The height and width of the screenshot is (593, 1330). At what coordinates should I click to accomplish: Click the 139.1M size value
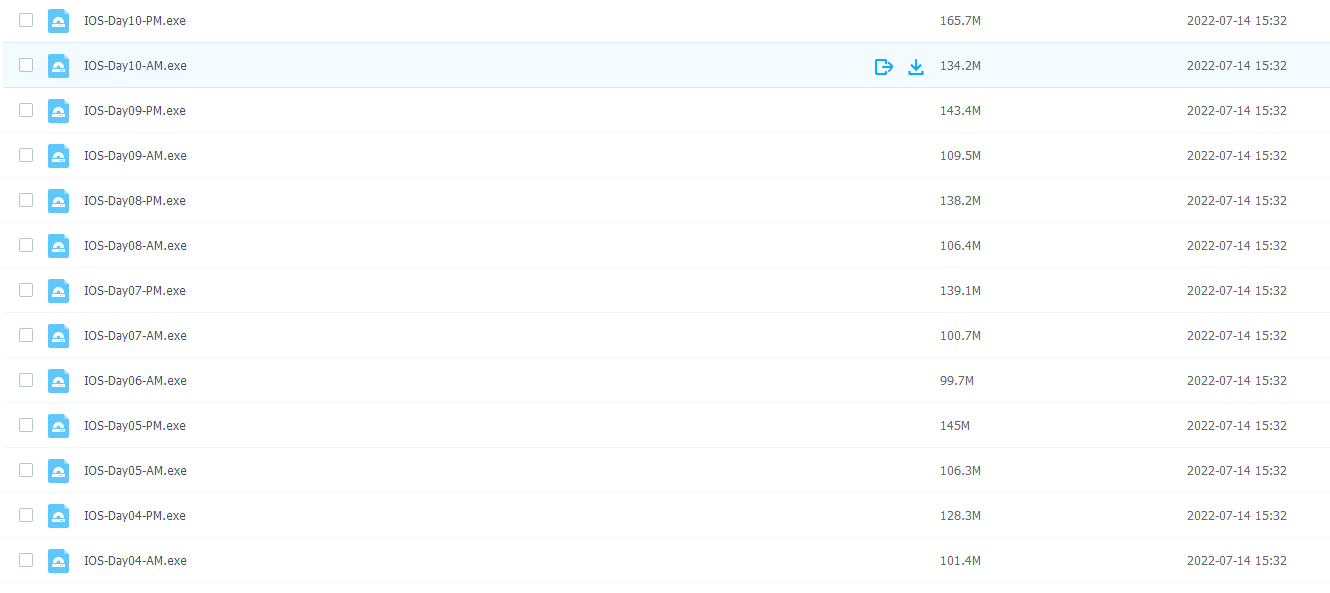point(960,290)
